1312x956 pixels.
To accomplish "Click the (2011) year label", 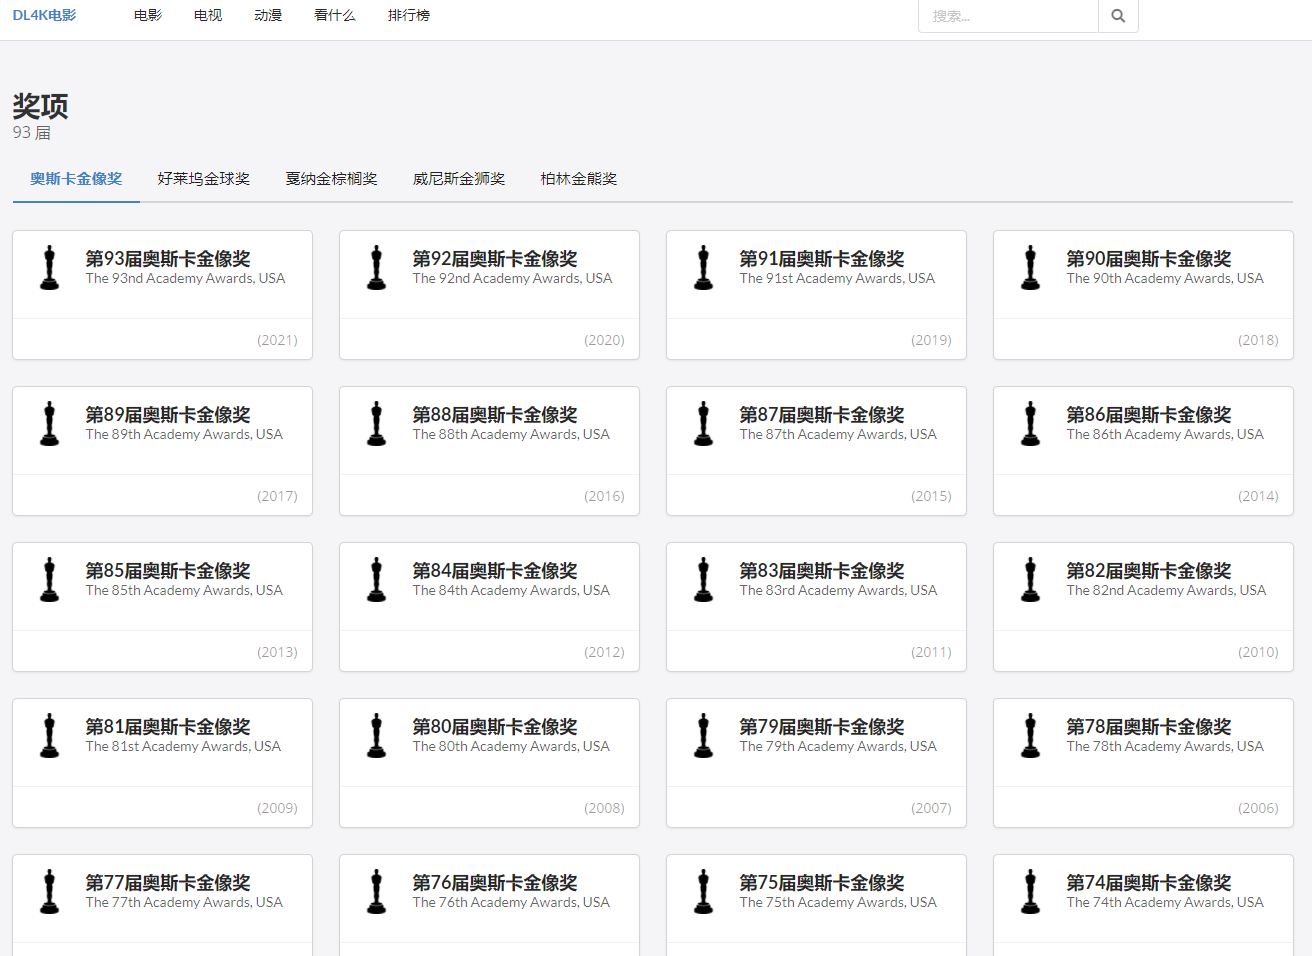I will coord(931,652).
